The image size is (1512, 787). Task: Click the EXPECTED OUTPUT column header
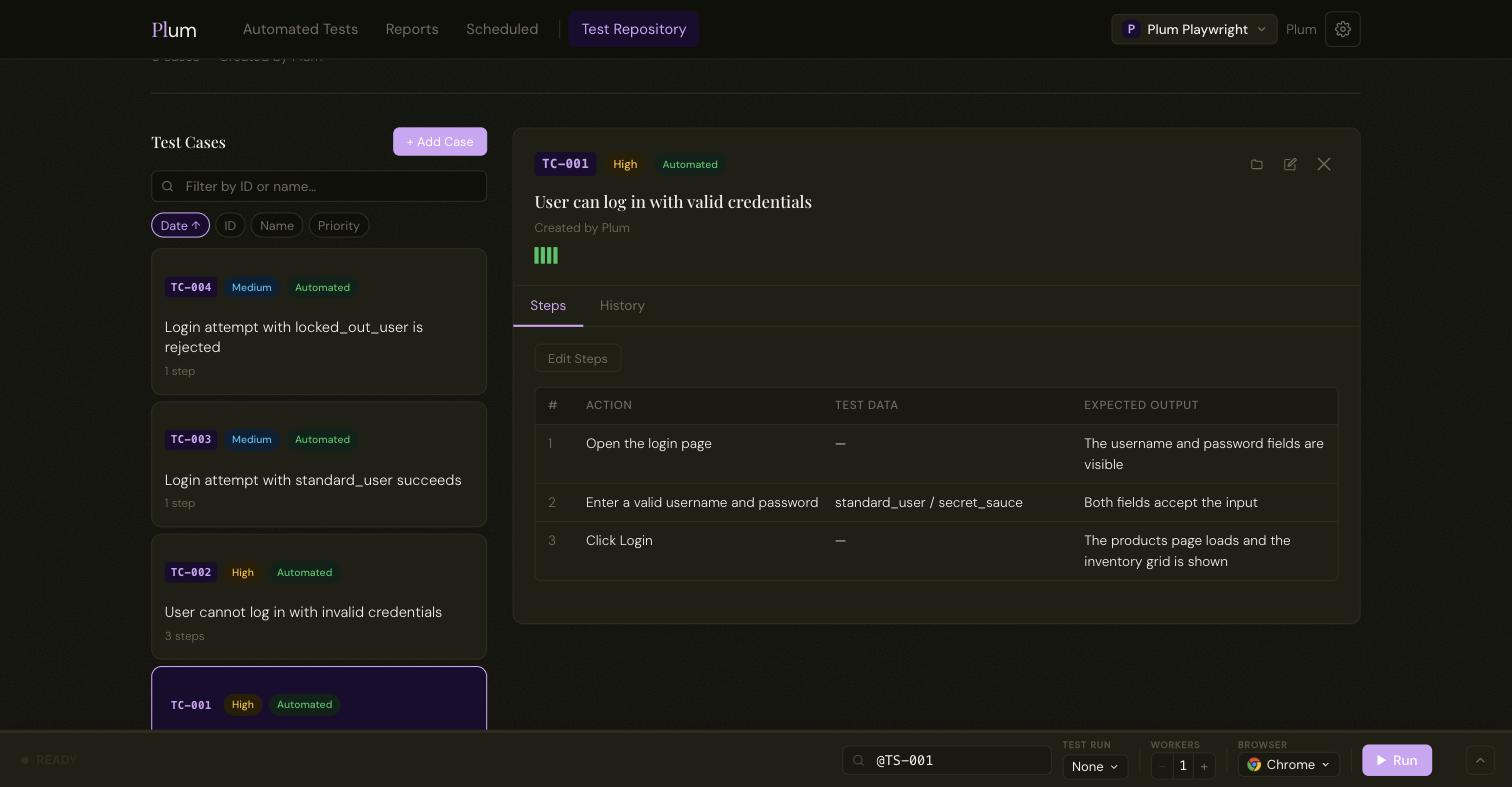(x=1141, y=405)
